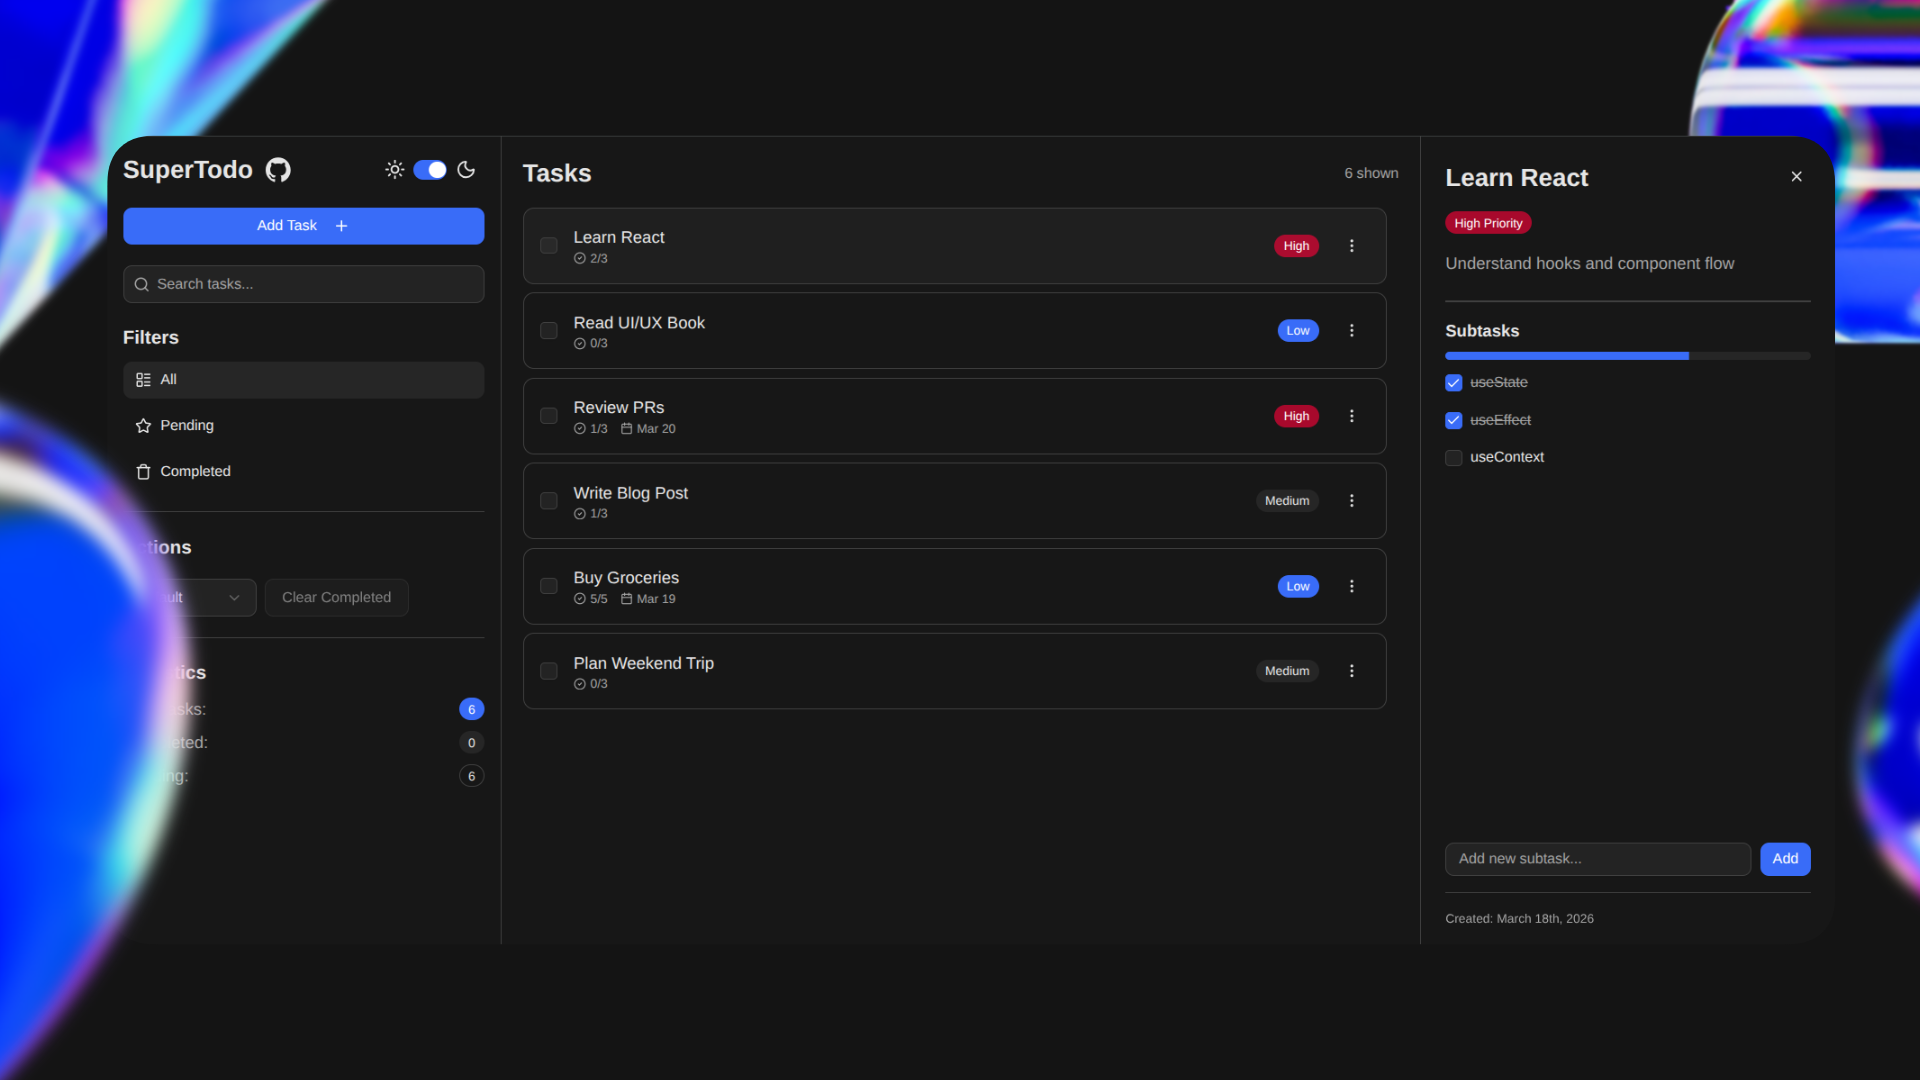Check off the Review PRs task
1920x1080 pixels.
[x=549, y=416]
